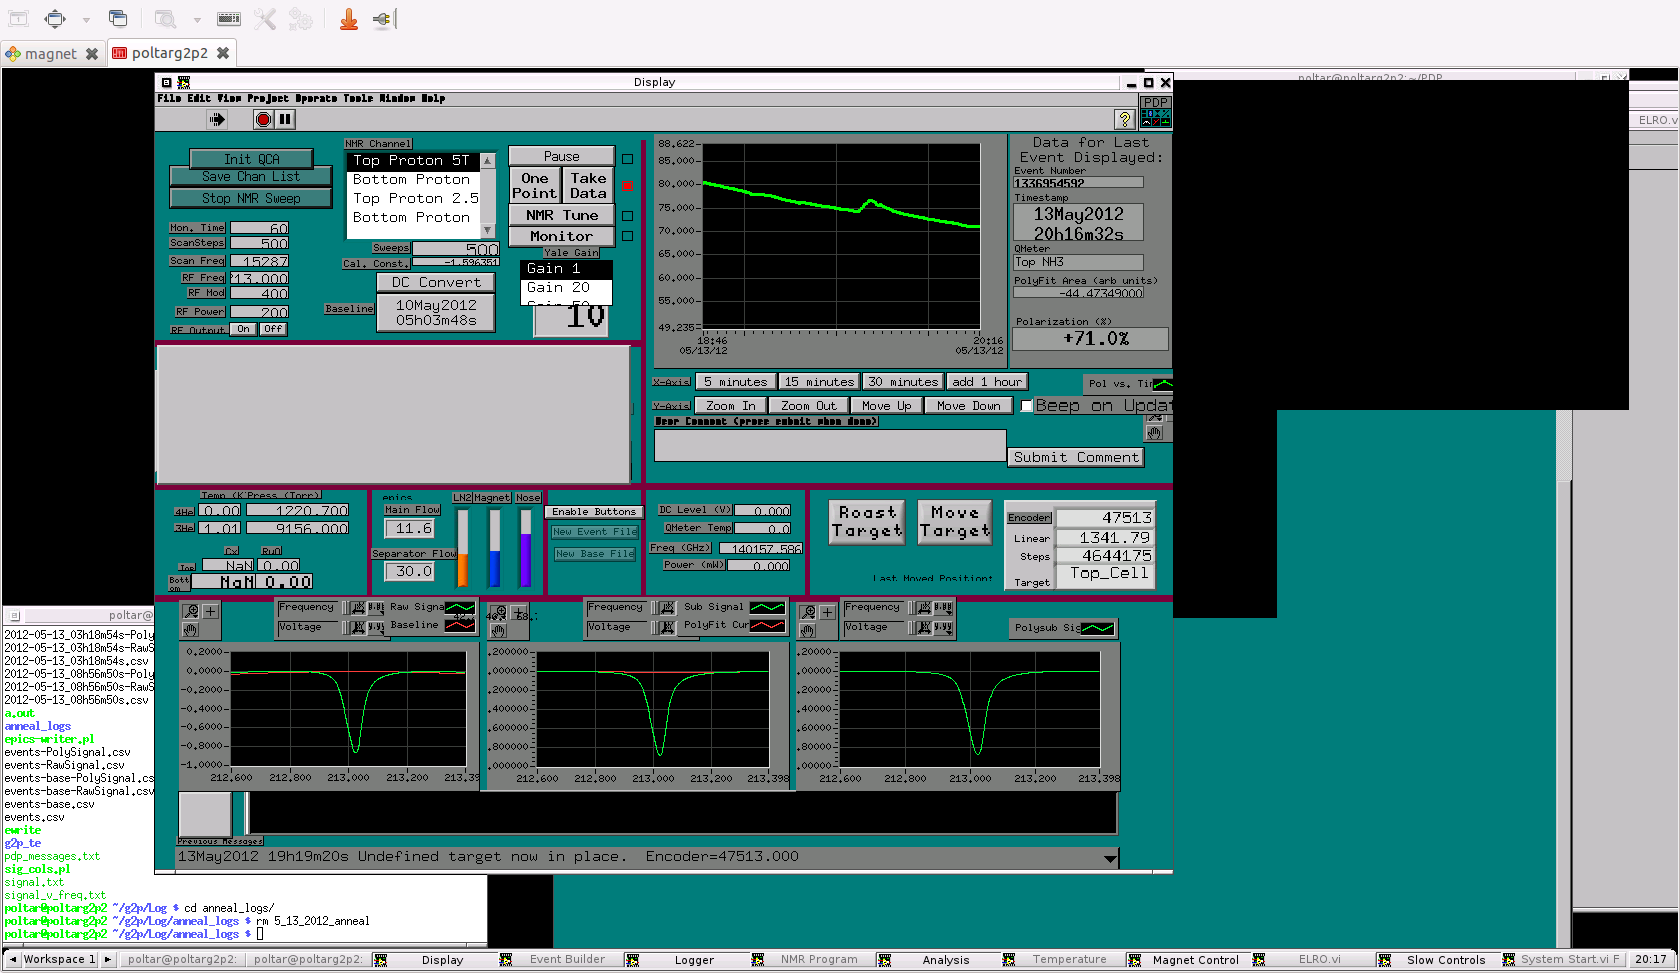This screenshot has width=1680, height=973.
Task: Open Tools menu in Display window
Action: [358, 98]
